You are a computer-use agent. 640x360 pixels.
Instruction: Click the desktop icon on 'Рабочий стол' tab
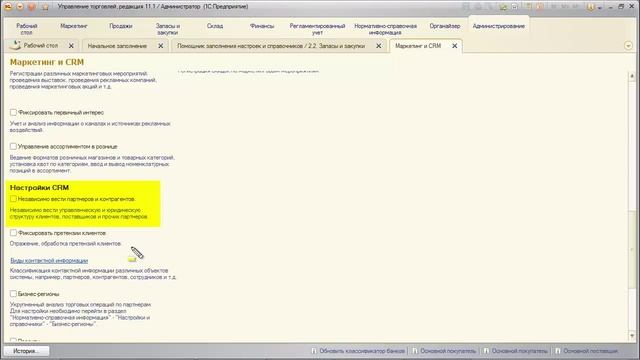coord(15,45)
